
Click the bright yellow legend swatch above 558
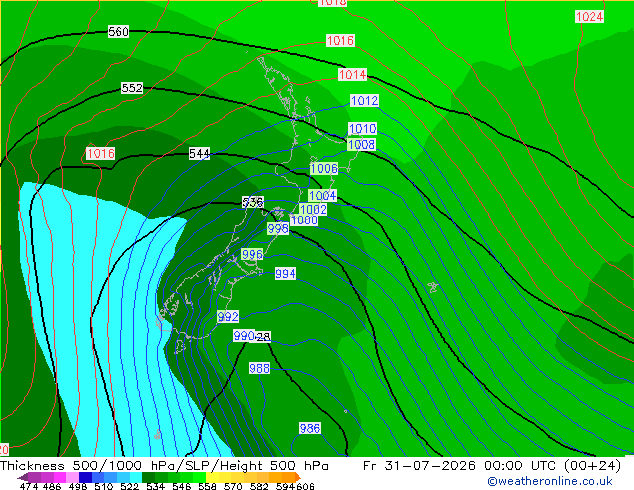(212, 477)
